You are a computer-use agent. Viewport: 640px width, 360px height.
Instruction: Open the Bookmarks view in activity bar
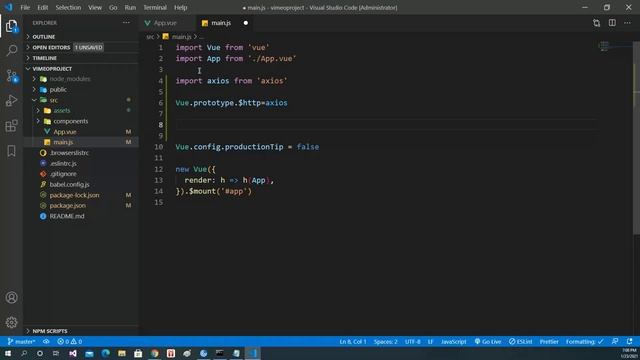tap(11, 151)
